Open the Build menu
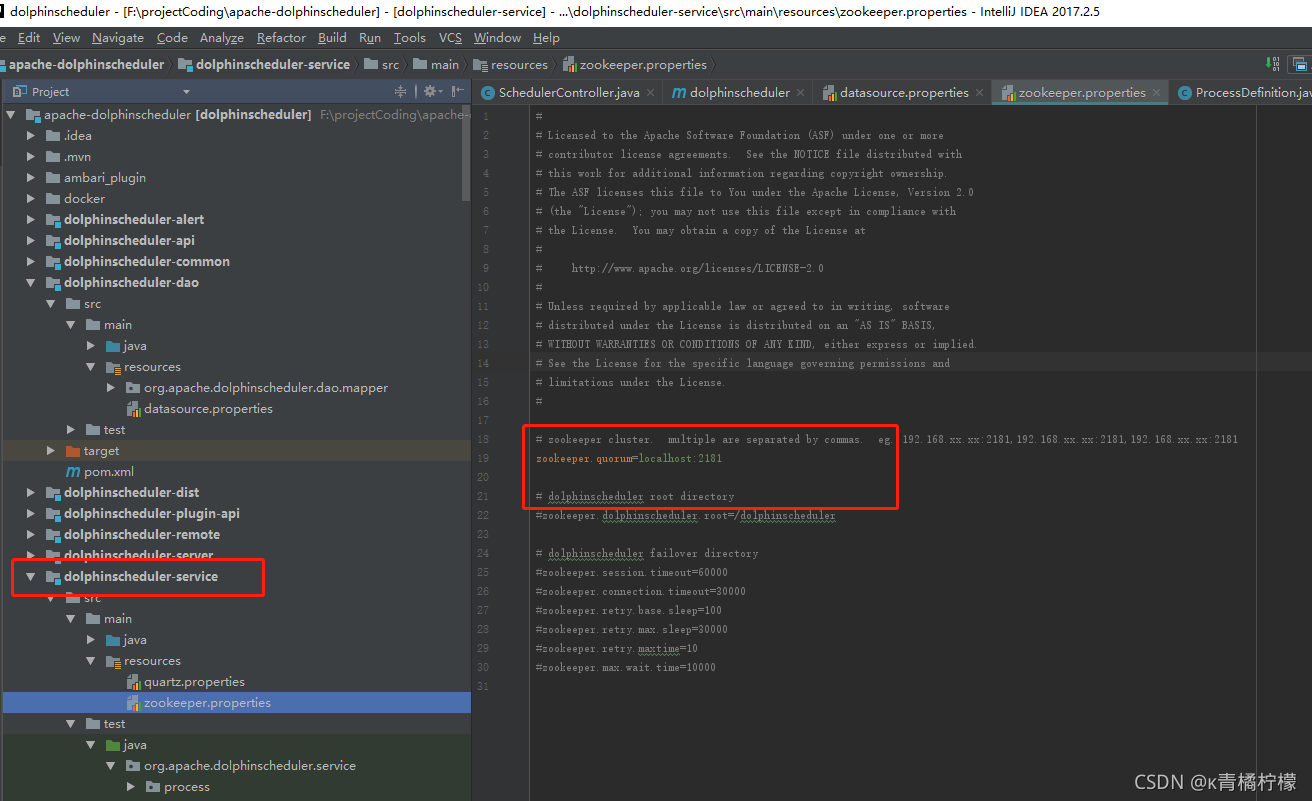 coord(332,38)
